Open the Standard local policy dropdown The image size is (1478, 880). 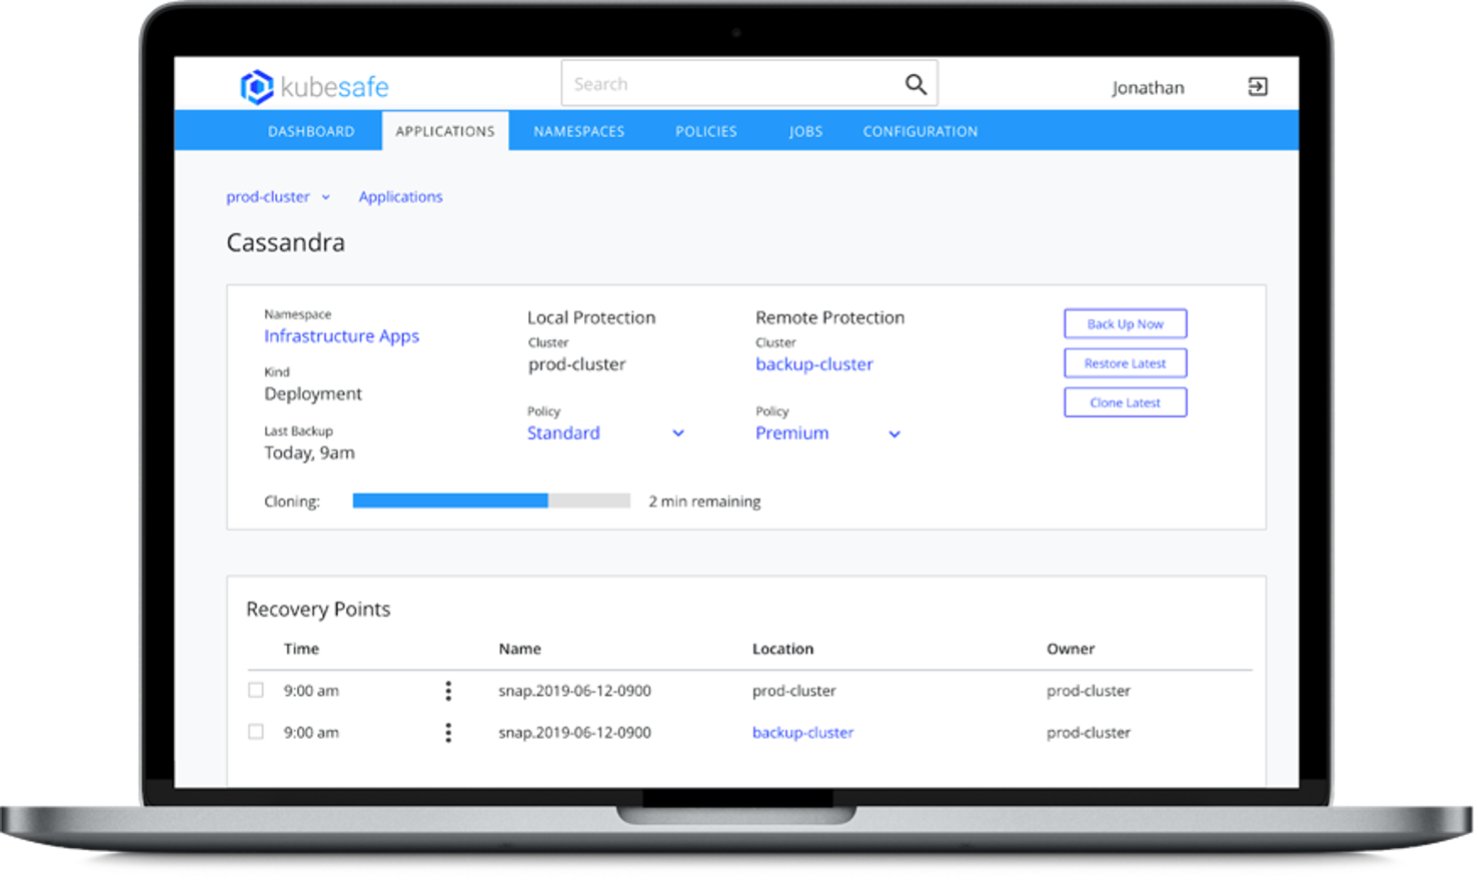[678, 433]
